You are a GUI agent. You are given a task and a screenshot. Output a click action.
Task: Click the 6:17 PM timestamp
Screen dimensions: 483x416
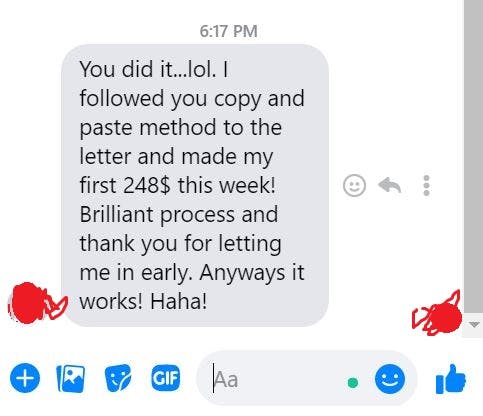228,31
